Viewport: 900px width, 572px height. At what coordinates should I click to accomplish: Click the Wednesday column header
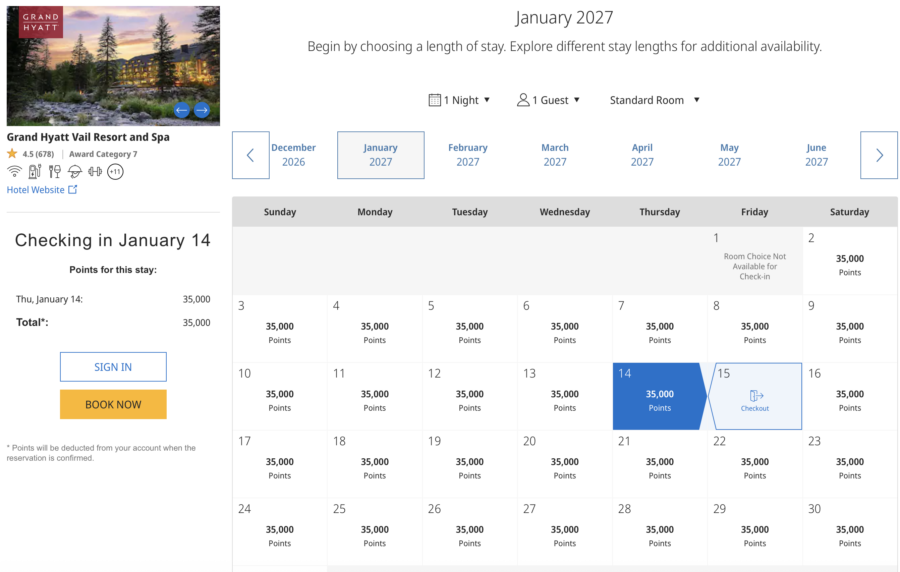click(x=565, y=212)
